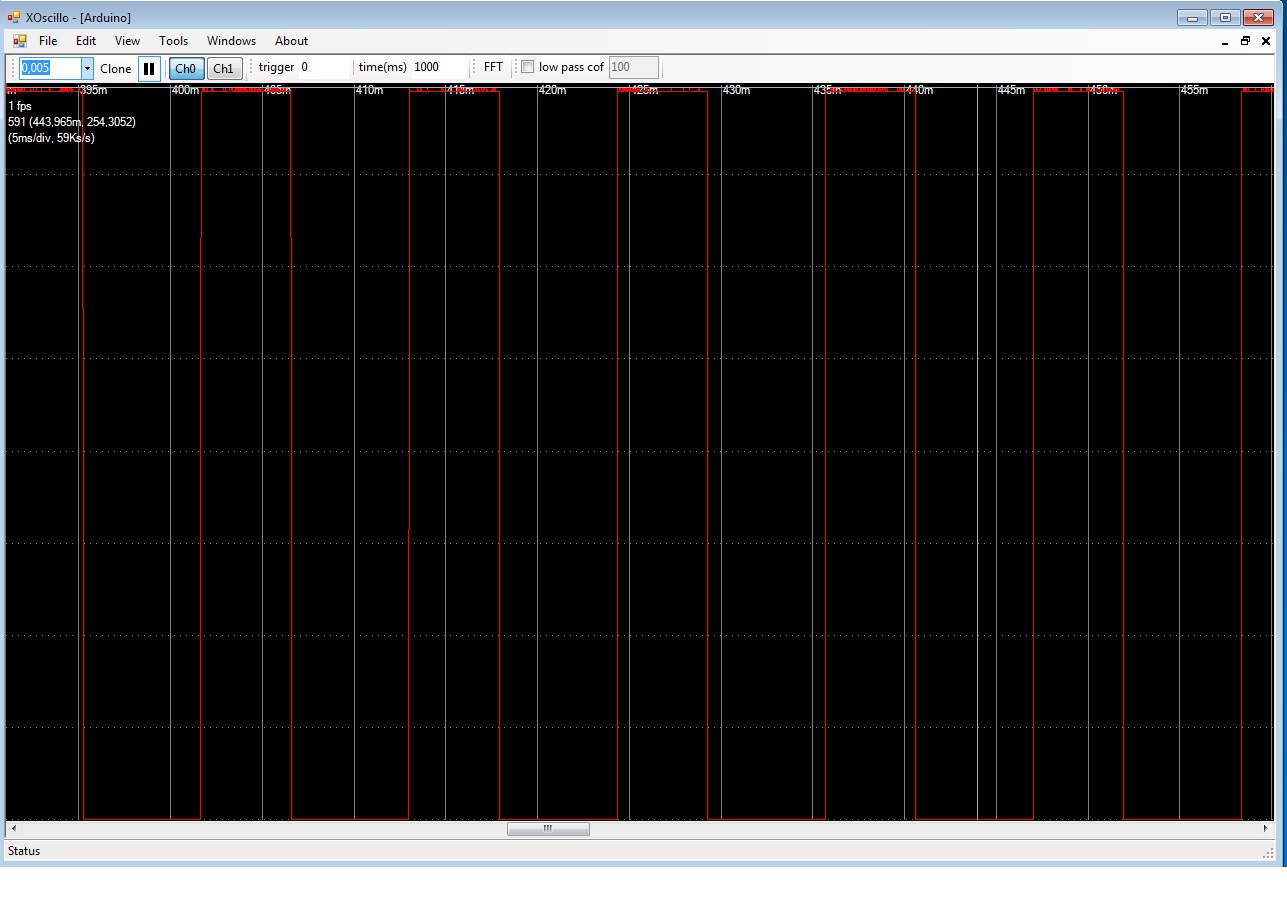The width and height of the screenshot is (1287, 900).
Task: Expand the time-per-division dropdown arrow
Action: (x=87, y=68)
